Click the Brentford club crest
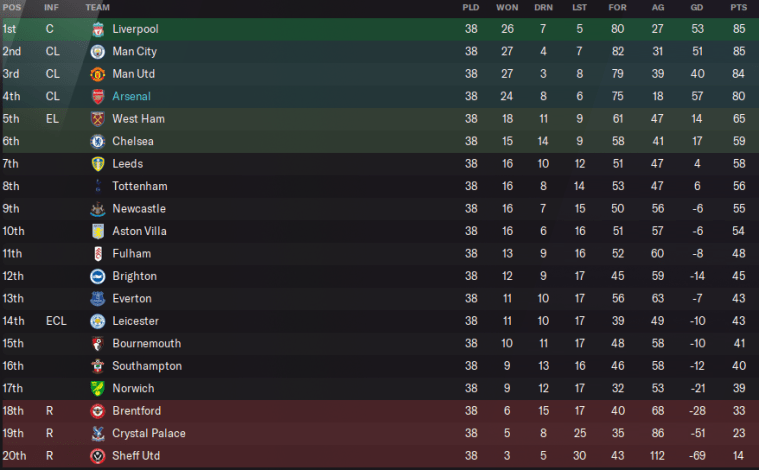The height and width of the screenshot is (470, 759). 97,411
